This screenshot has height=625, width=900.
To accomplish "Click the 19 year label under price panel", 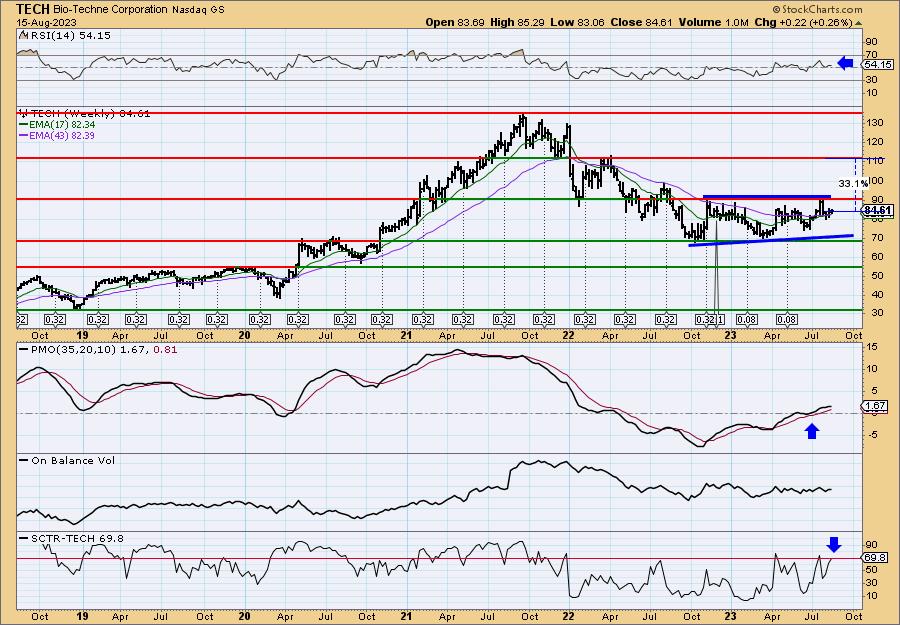I will pos(82,336).
